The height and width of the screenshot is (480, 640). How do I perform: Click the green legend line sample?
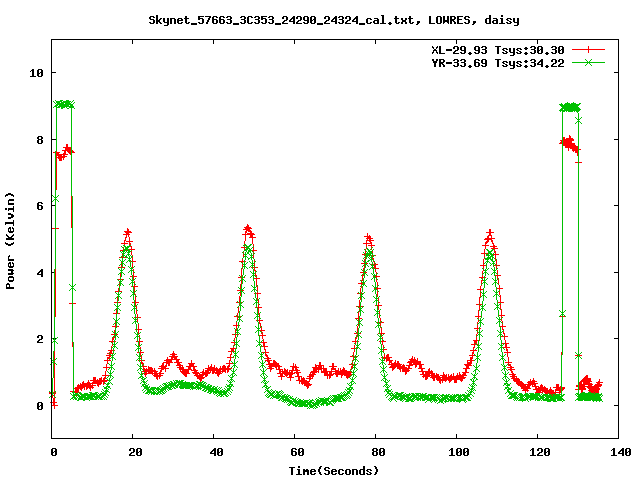588,62
